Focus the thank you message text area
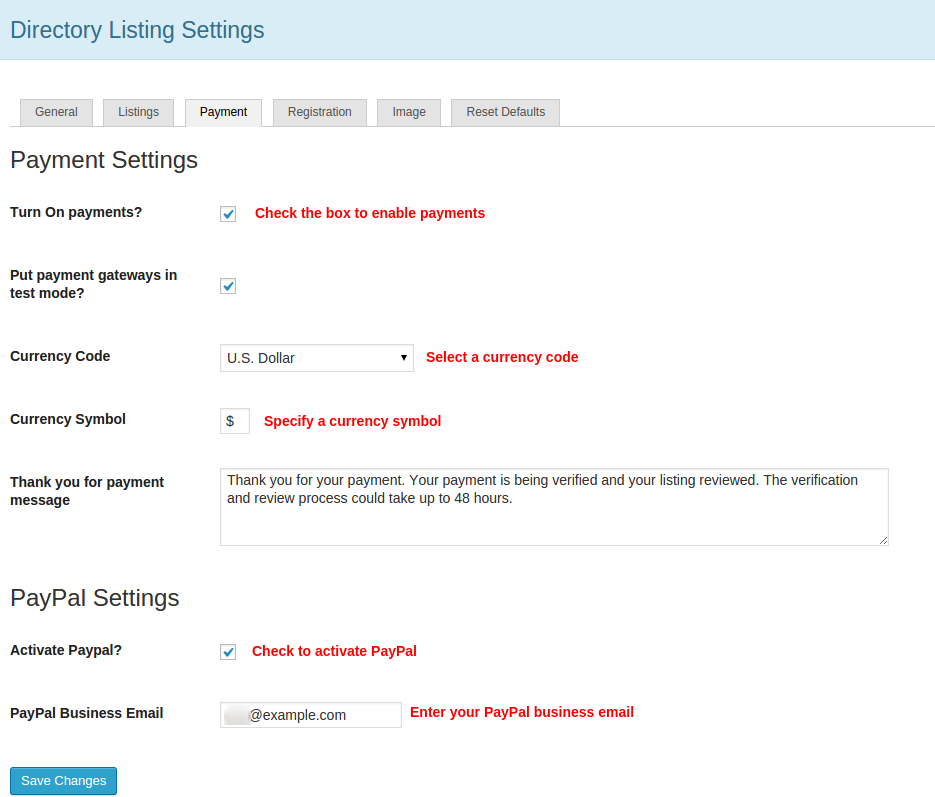 (553, 507)
